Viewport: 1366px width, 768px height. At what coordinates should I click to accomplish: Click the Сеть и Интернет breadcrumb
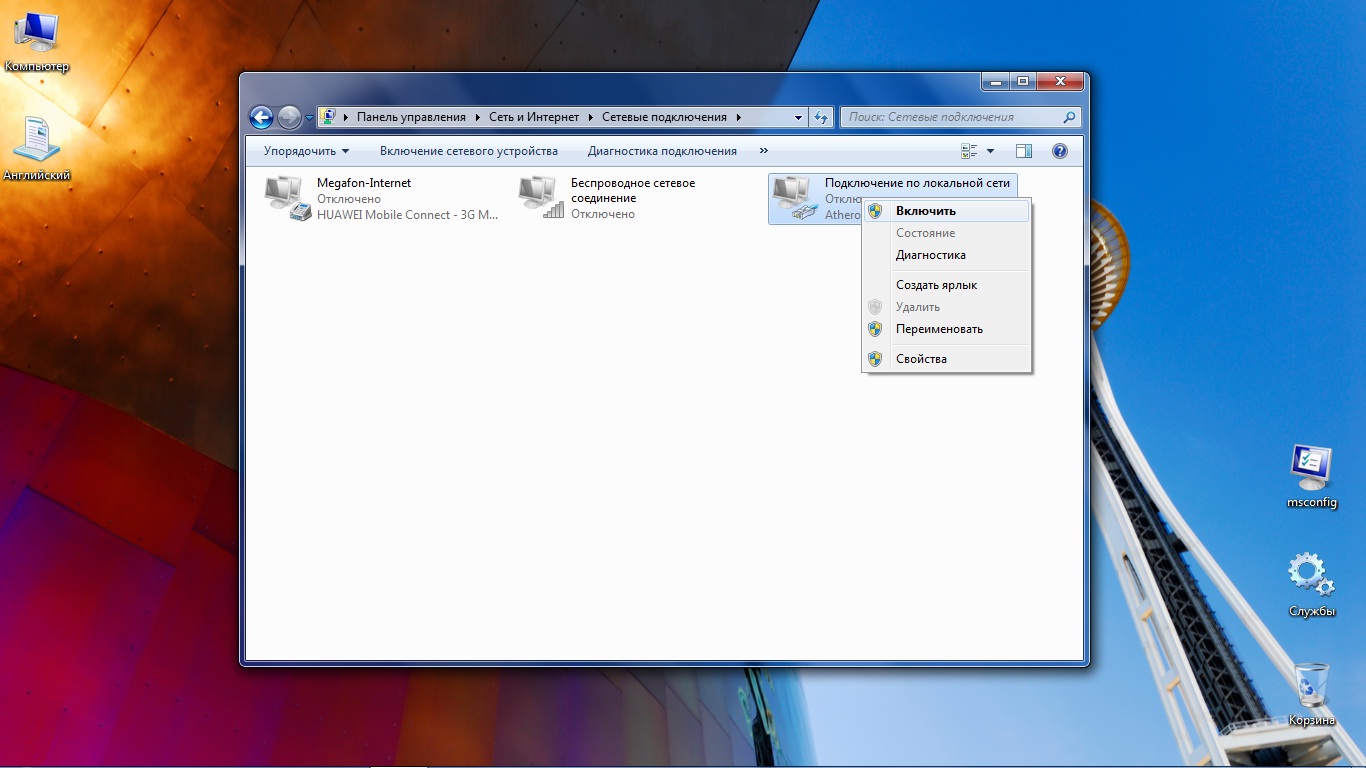[x=534, y=117]
